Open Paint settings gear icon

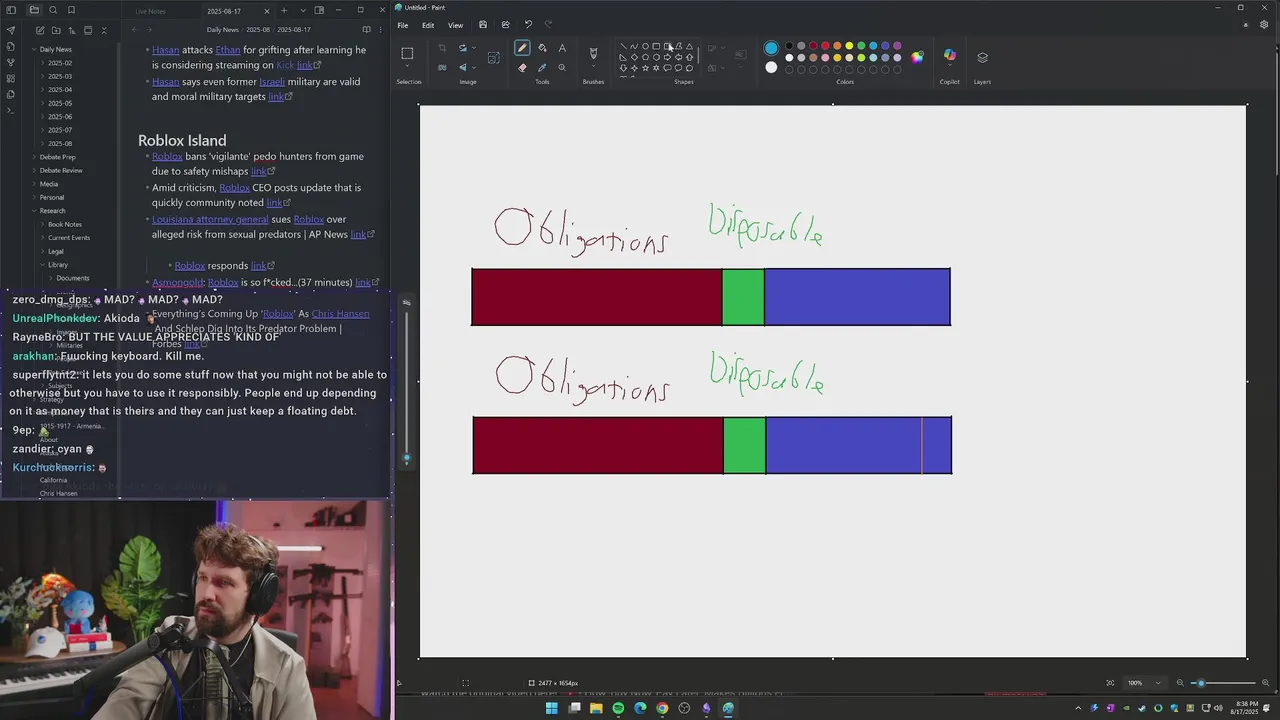tap(1264, 25)
